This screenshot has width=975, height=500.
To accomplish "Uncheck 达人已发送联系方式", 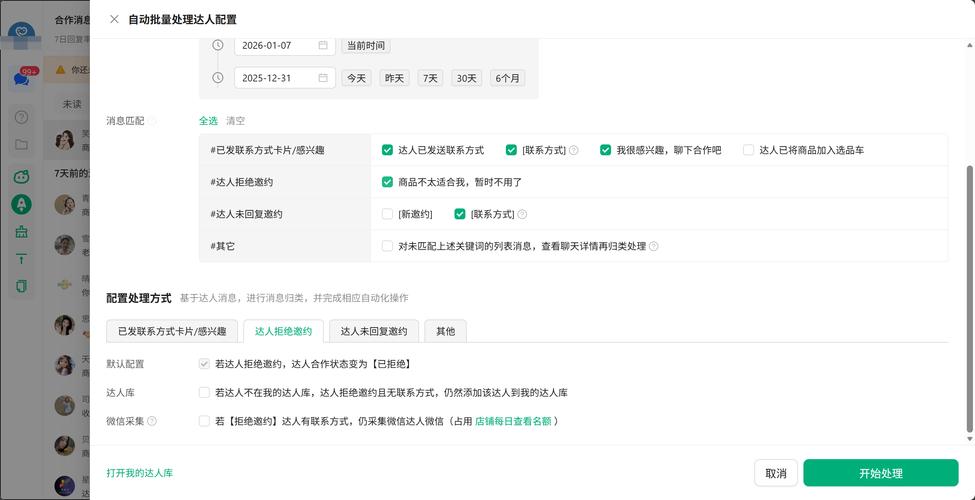I will (387, 150).
